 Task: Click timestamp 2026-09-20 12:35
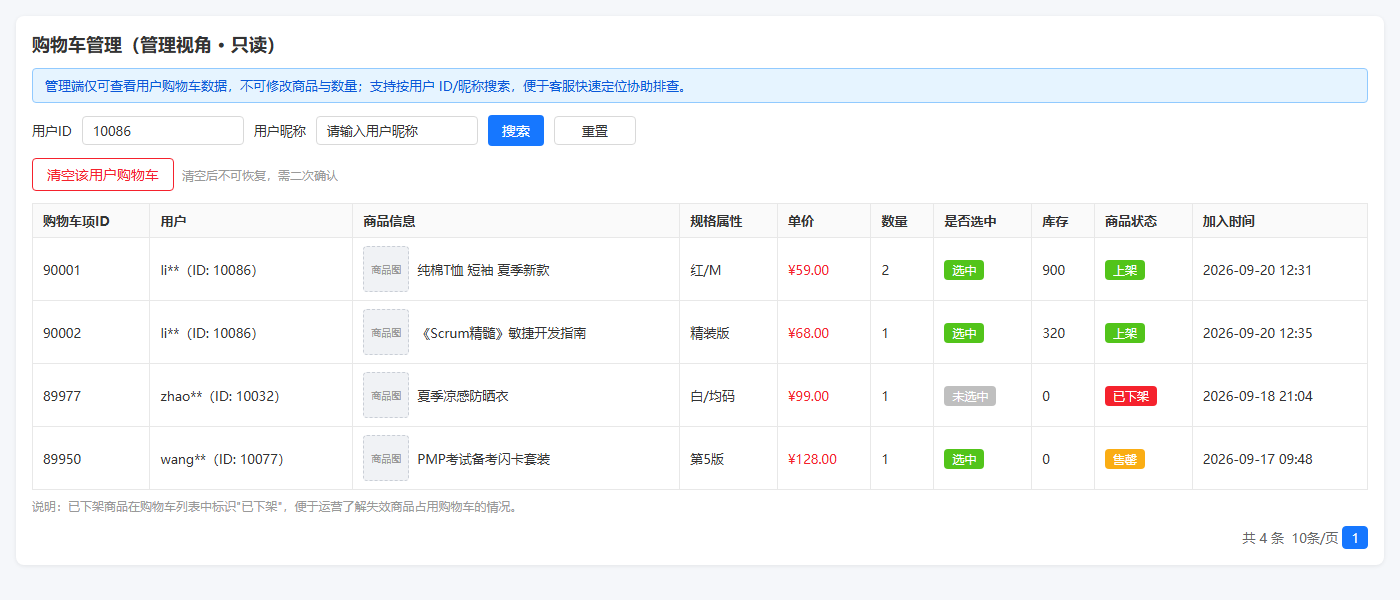point(1257,333)
